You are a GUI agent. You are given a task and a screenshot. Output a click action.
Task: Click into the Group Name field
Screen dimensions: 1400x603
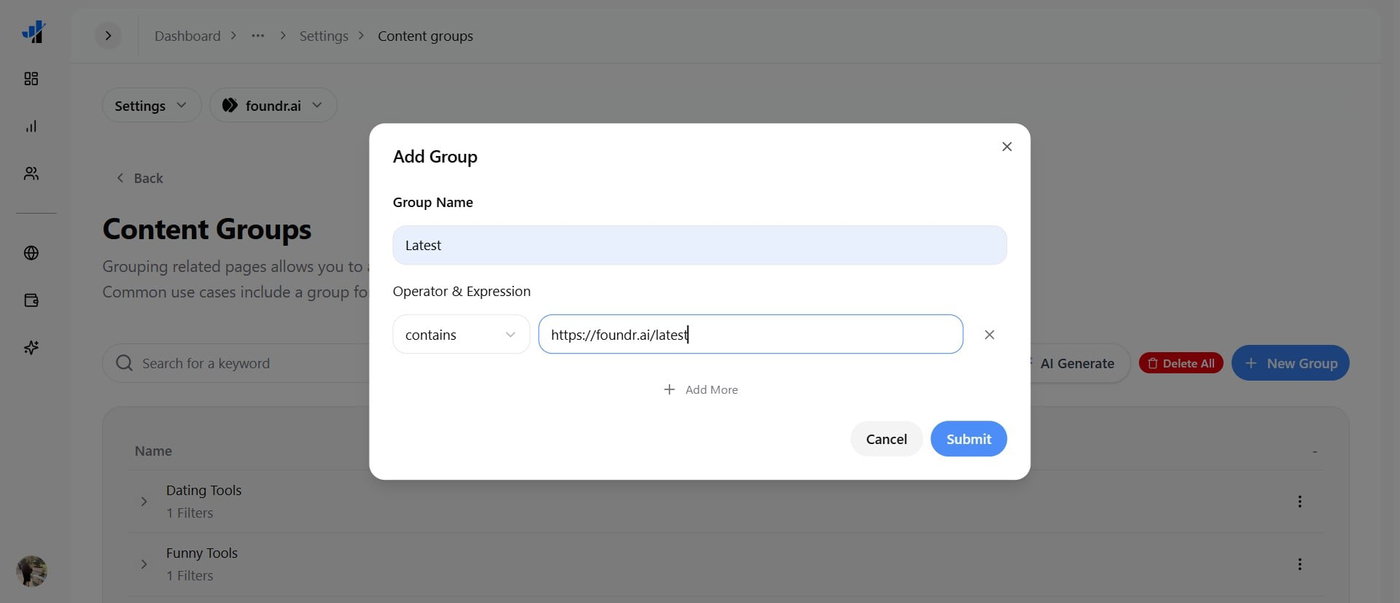pyautogui.click(x=699, y=245)
